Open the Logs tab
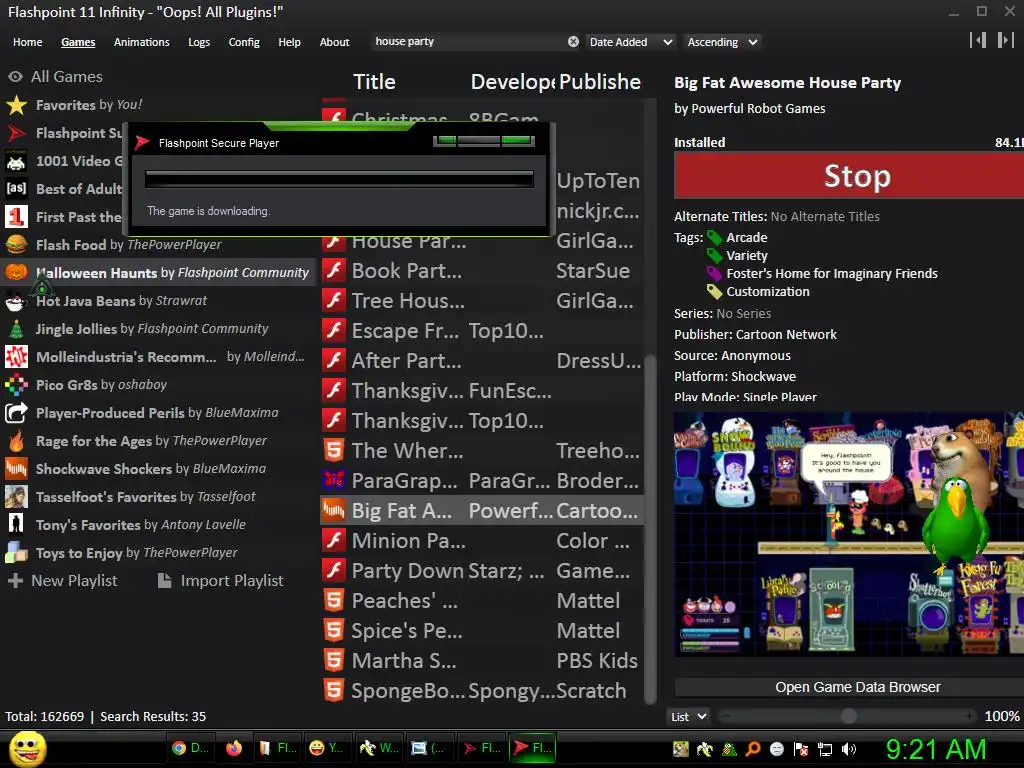 pyautogui.click(x=199, y=42)
